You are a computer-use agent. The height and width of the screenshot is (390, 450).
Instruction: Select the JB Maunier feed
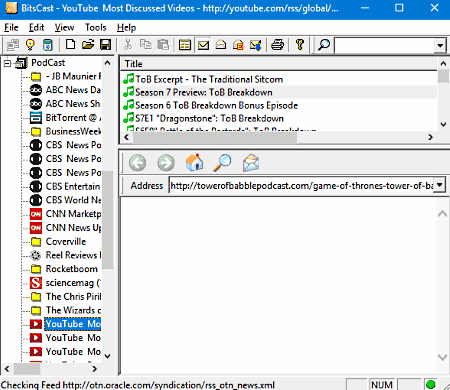[x=73, y=76]
